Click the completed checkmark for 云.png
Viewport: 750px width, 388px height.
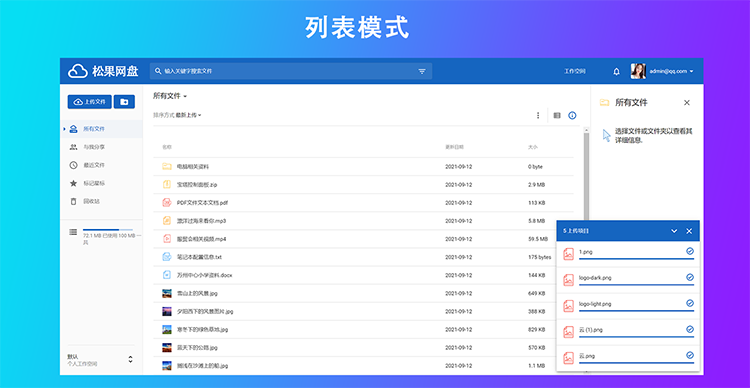coord(690,355)
